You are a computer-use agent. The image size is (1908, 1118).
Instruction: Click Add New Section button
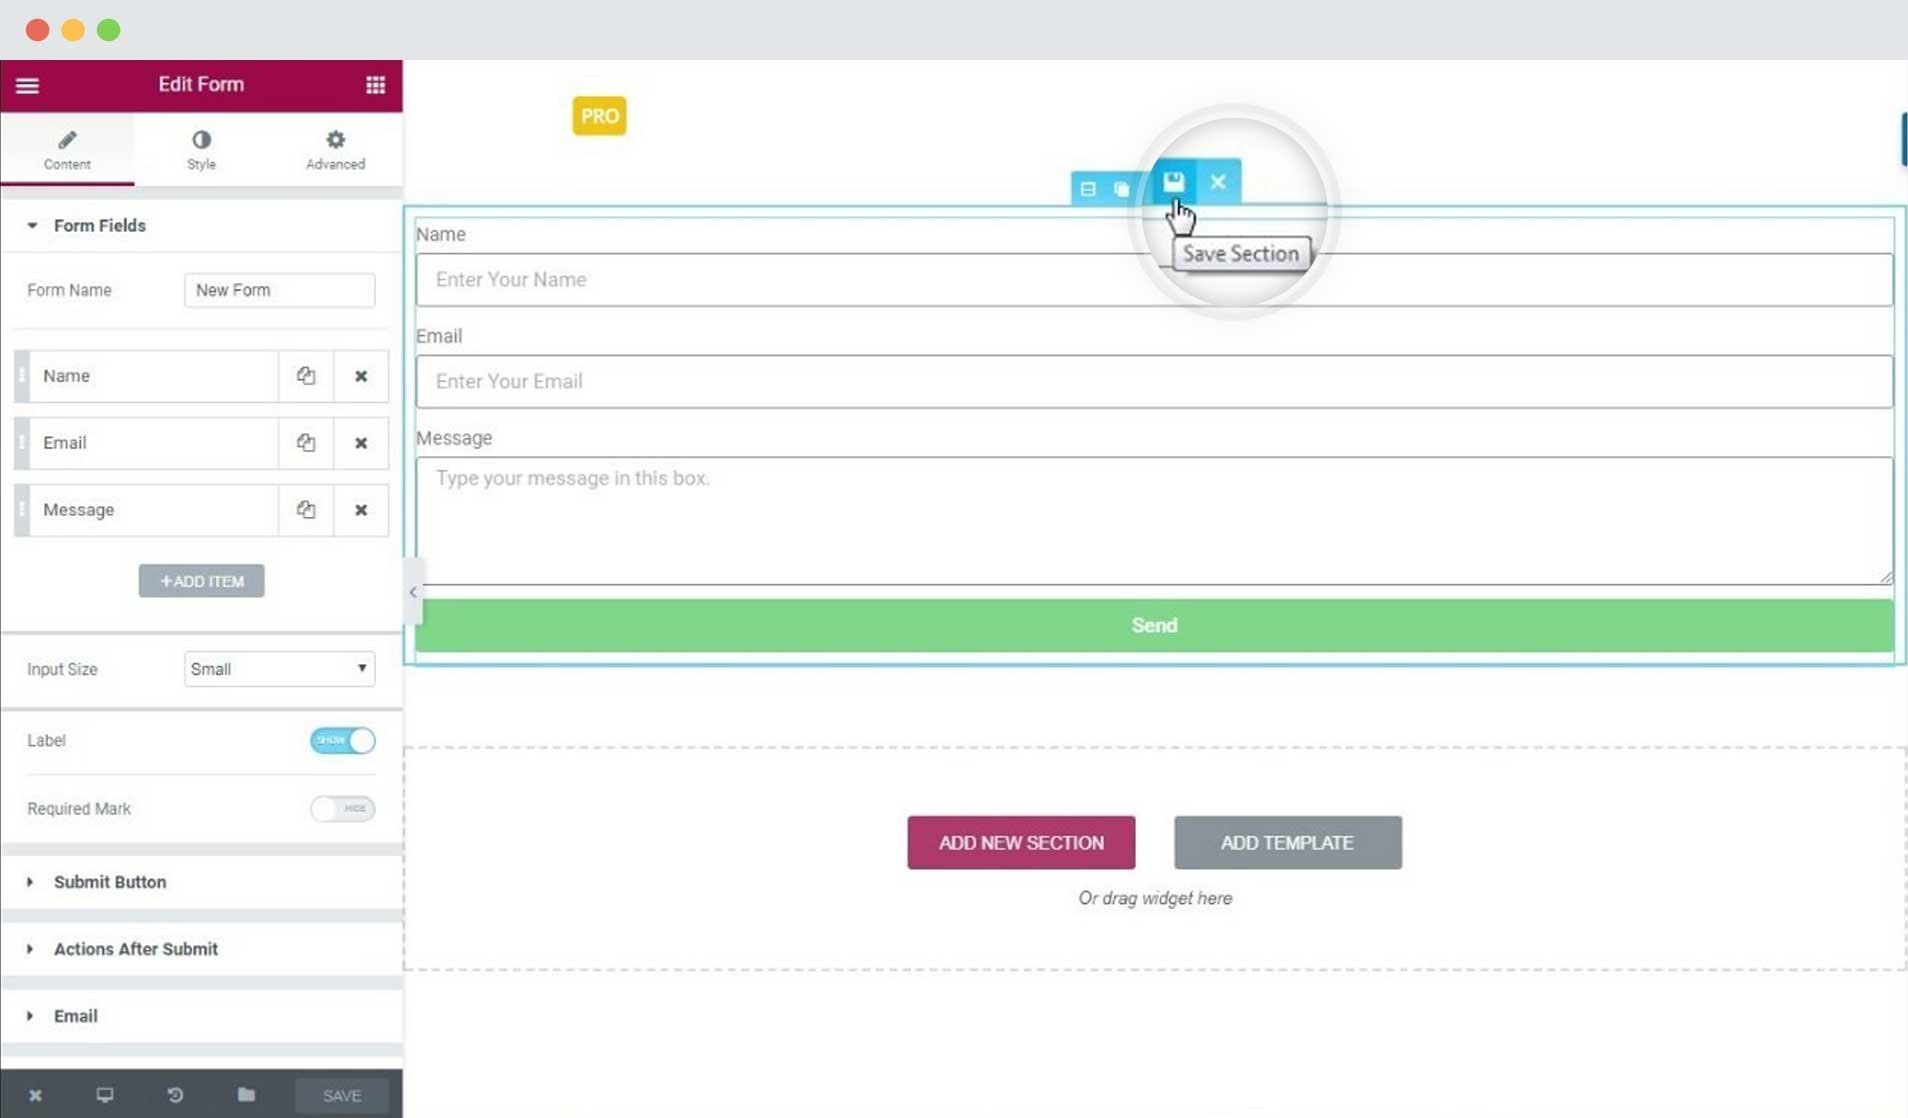1021,843
